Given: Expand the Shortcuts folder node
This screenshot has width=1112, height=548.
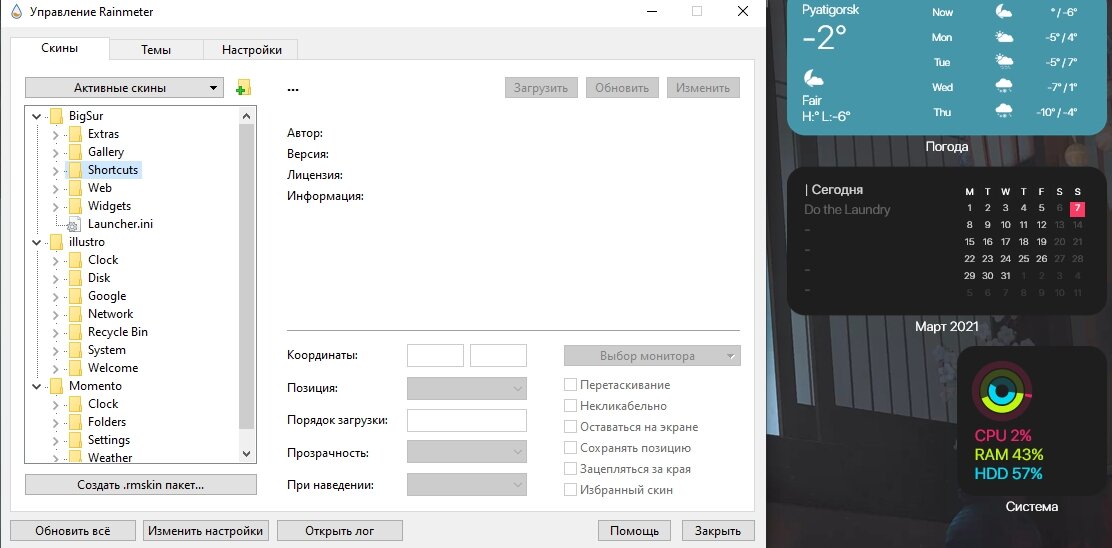Looking at the screenshot, I should tap(55, 170).
